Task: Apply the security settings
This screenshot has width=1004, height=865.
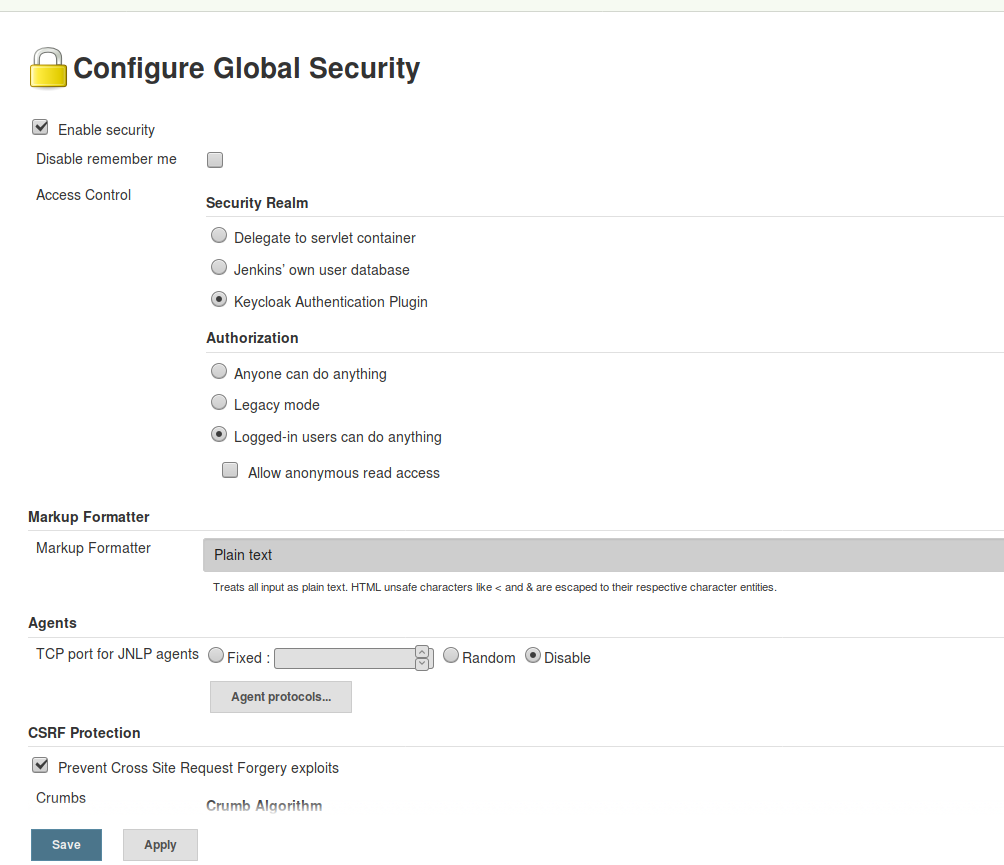Action: (x=160, y=845)
